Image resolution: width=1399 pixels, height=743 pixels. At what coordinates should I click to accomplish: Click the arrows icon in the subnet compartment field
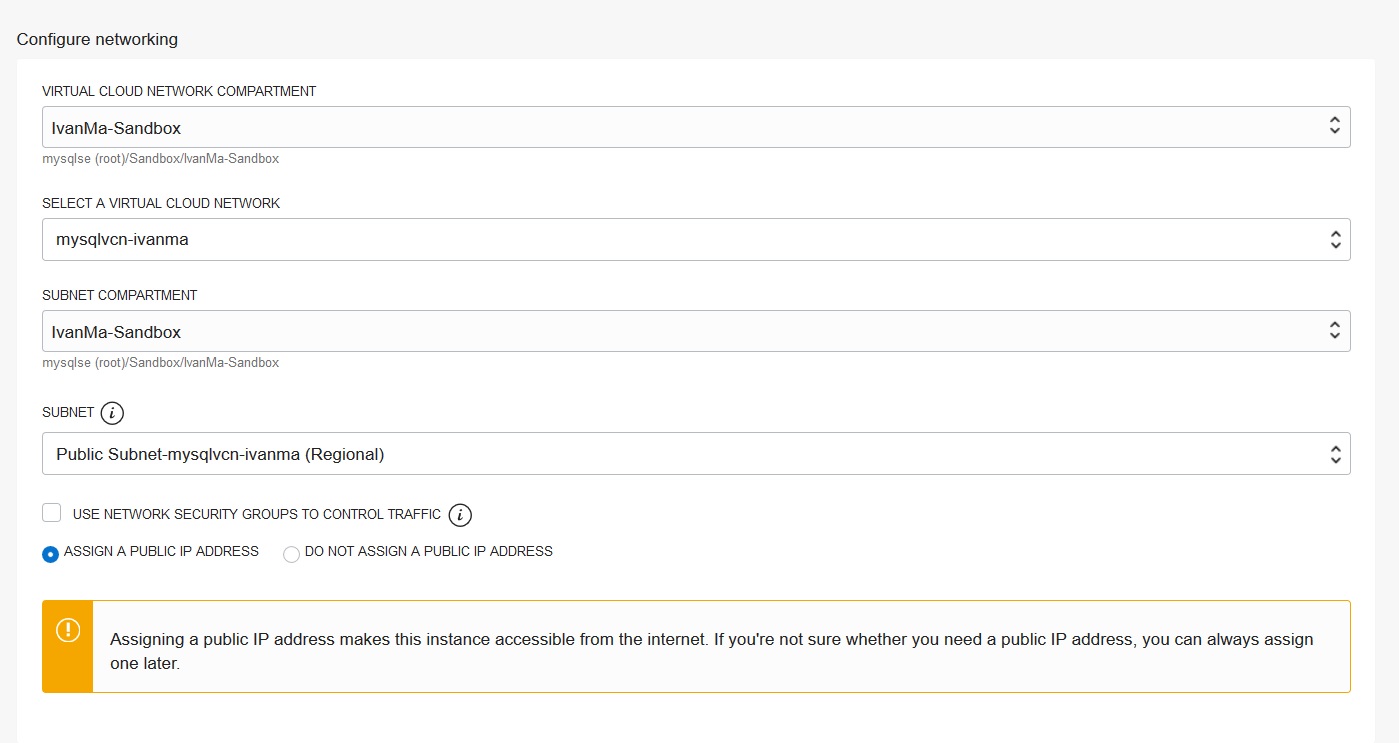tap(1334, 331)
